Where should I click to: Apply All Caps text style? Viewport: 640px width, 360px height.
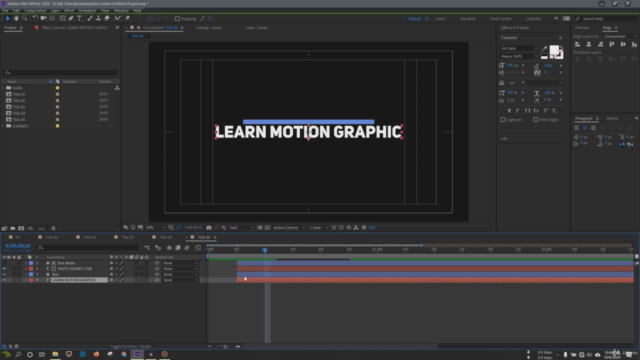tap(527, 111)
